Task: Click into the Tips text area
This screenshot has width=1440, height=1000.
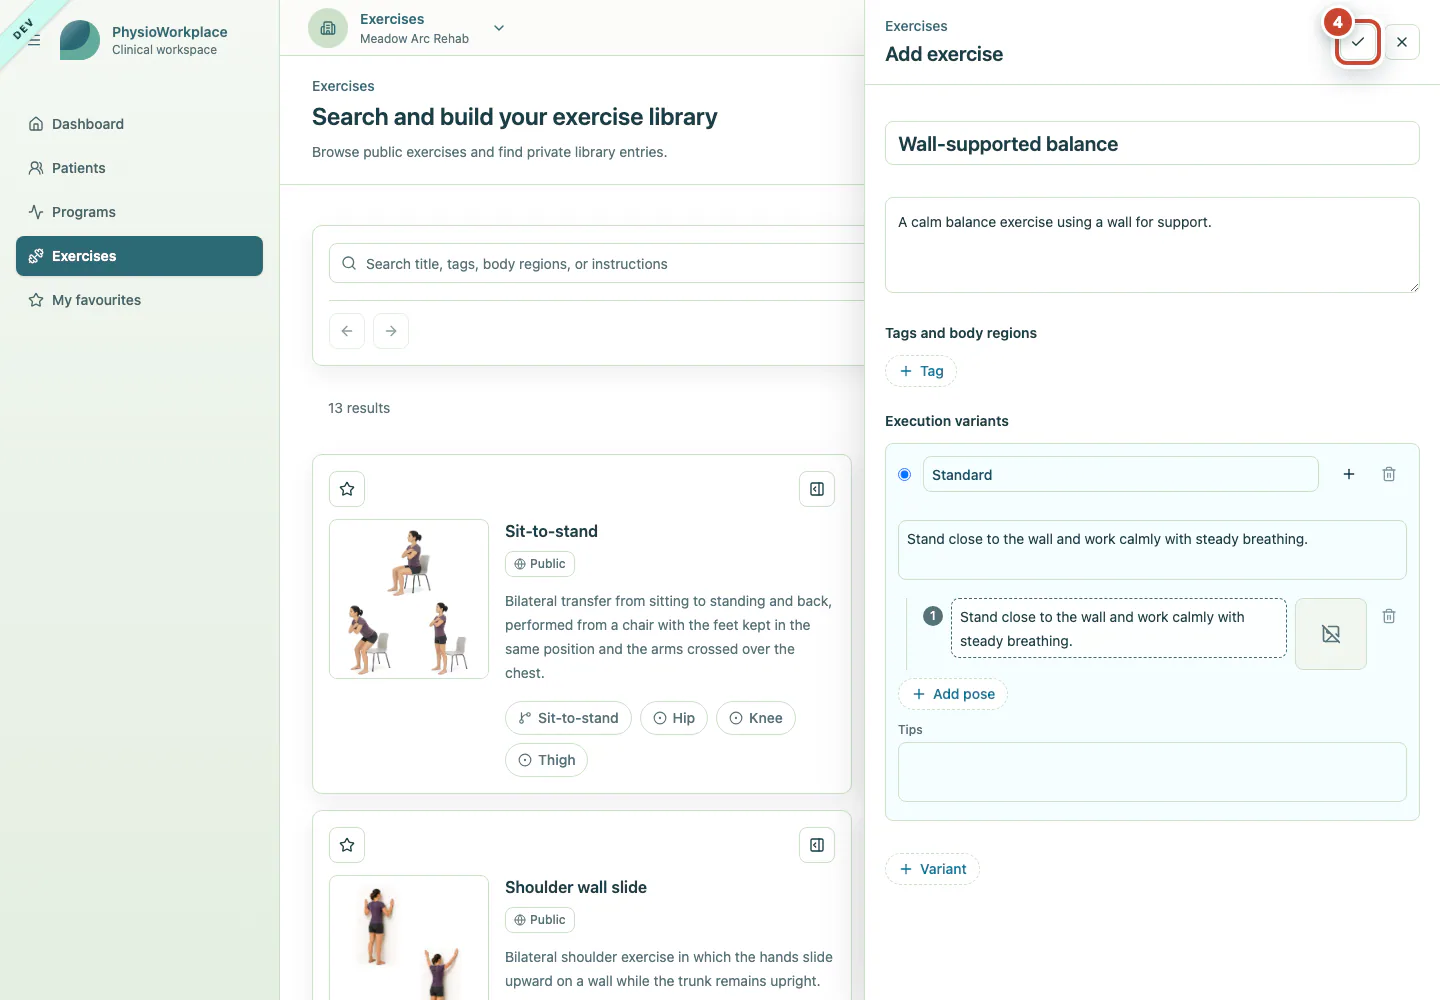Action: click(x=1152, y=772)
